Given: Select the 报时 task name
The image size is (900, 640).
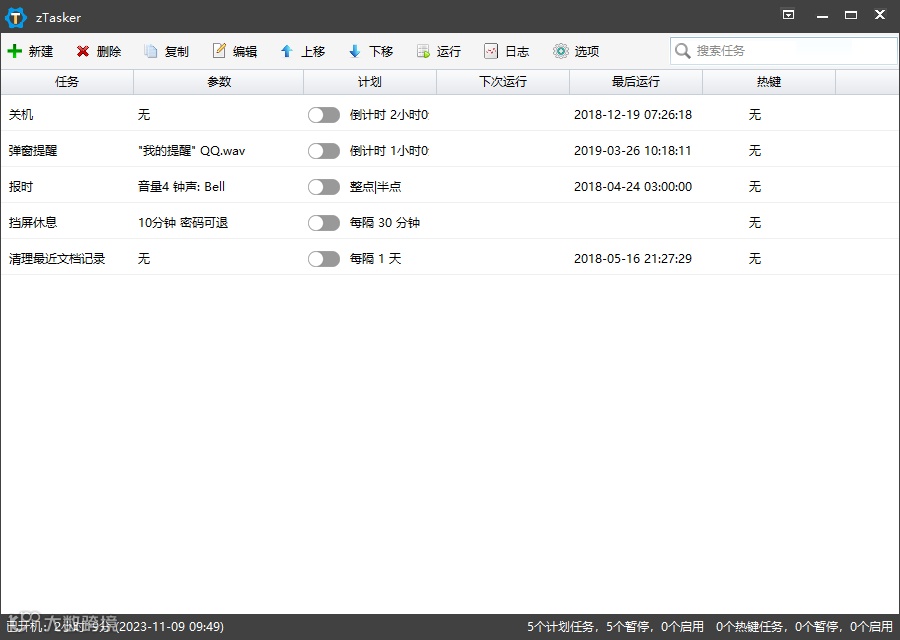Looking at the screenshot, I should pyautogui.click(x=21, y=187).
